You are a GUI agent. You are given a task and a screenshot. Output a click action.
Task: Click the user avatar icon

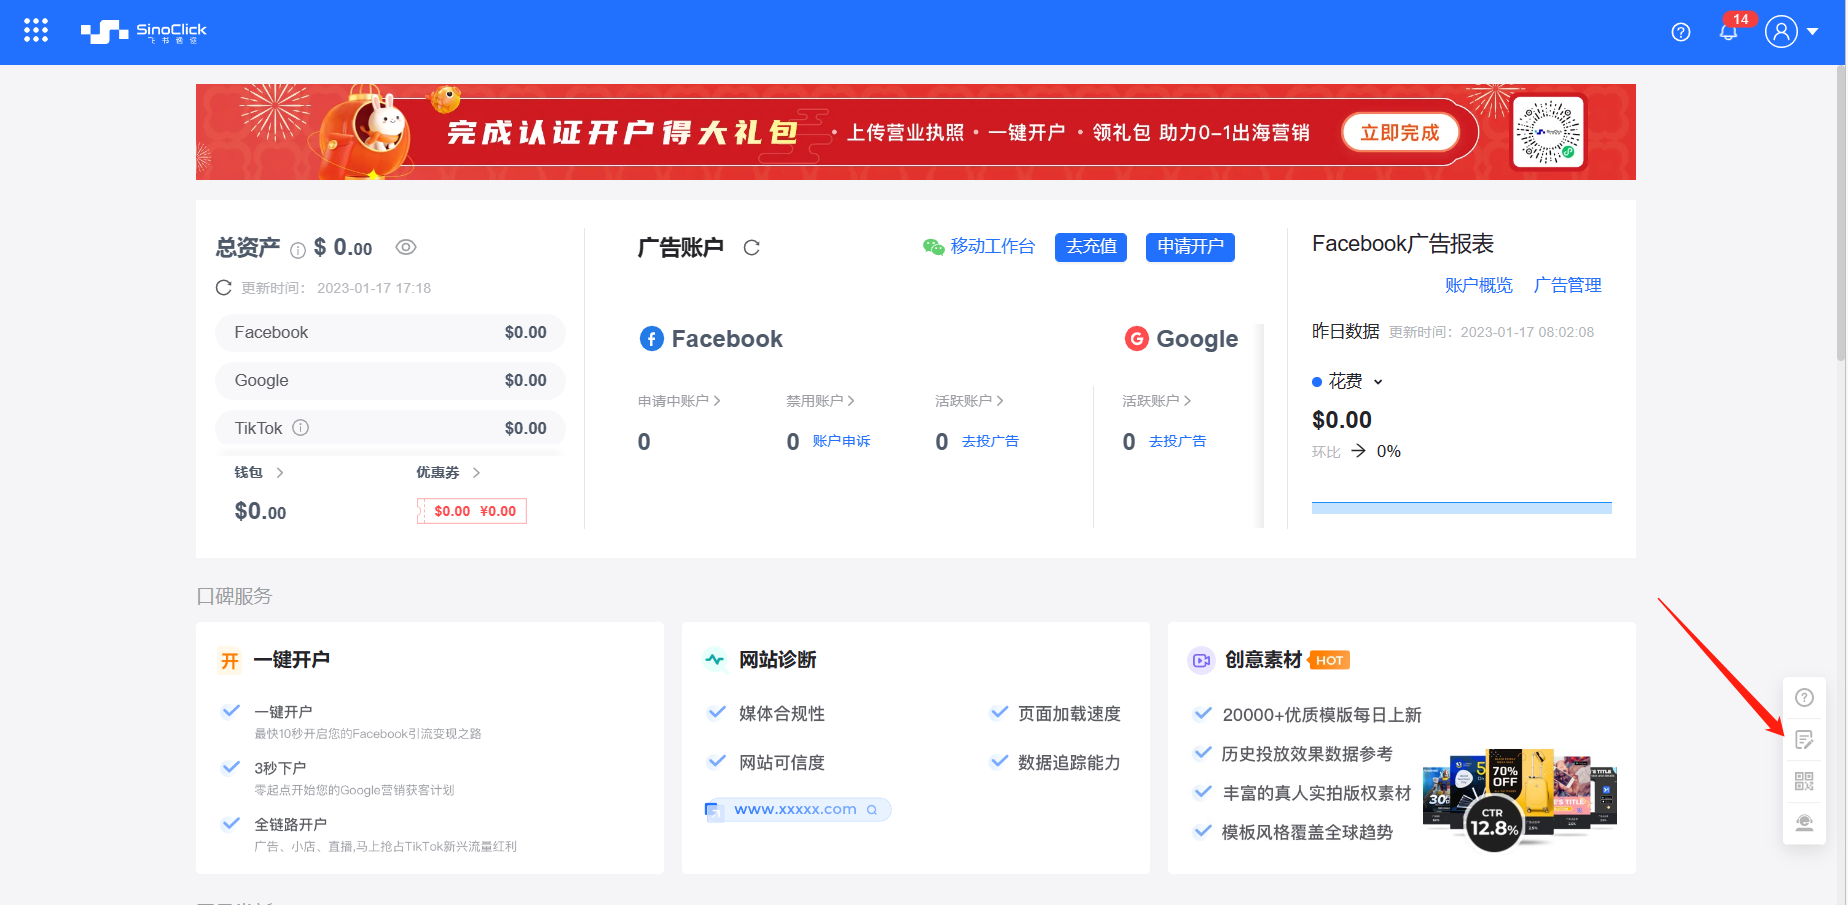pyautogui.click(x=1781, y=31)
